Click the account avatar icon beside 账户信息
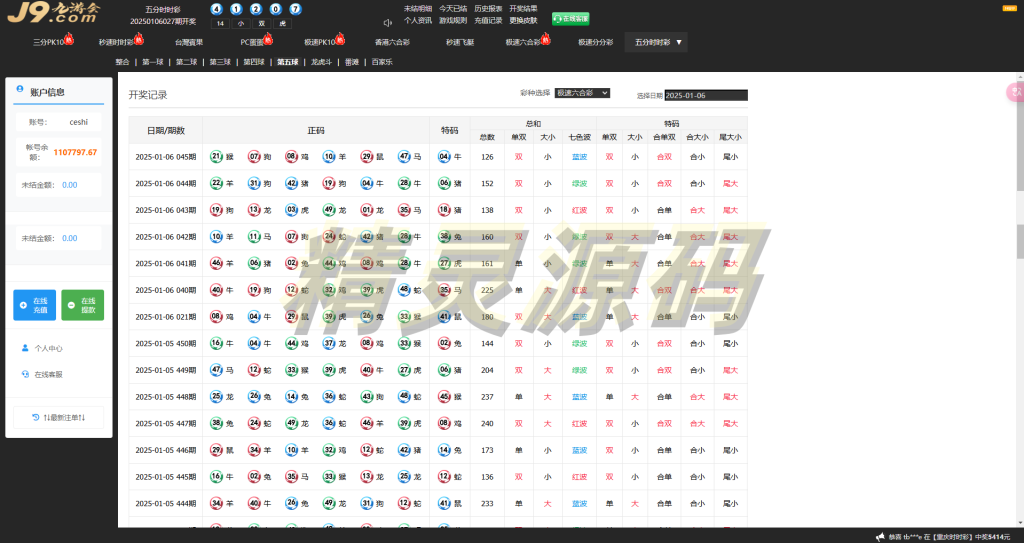This screenshot has width=1024, height=543. point(20,89)
